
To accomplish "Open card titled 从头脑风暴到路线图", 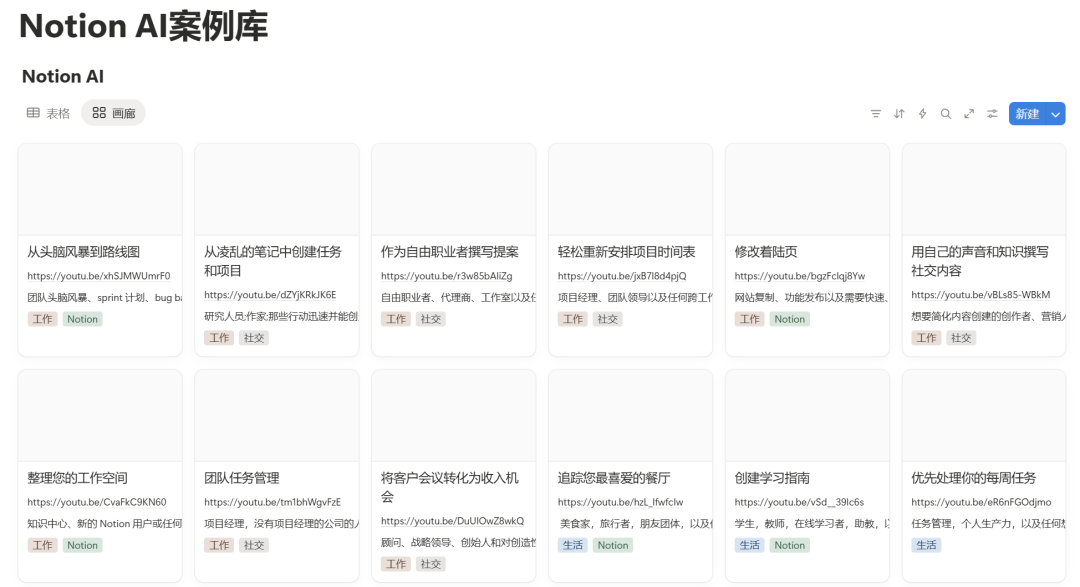I will (83, 251).
